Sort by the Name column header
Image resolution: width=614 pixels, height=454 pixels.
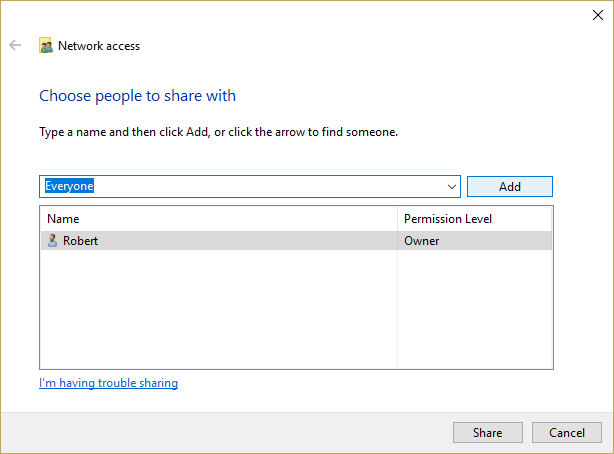[219, 219]
